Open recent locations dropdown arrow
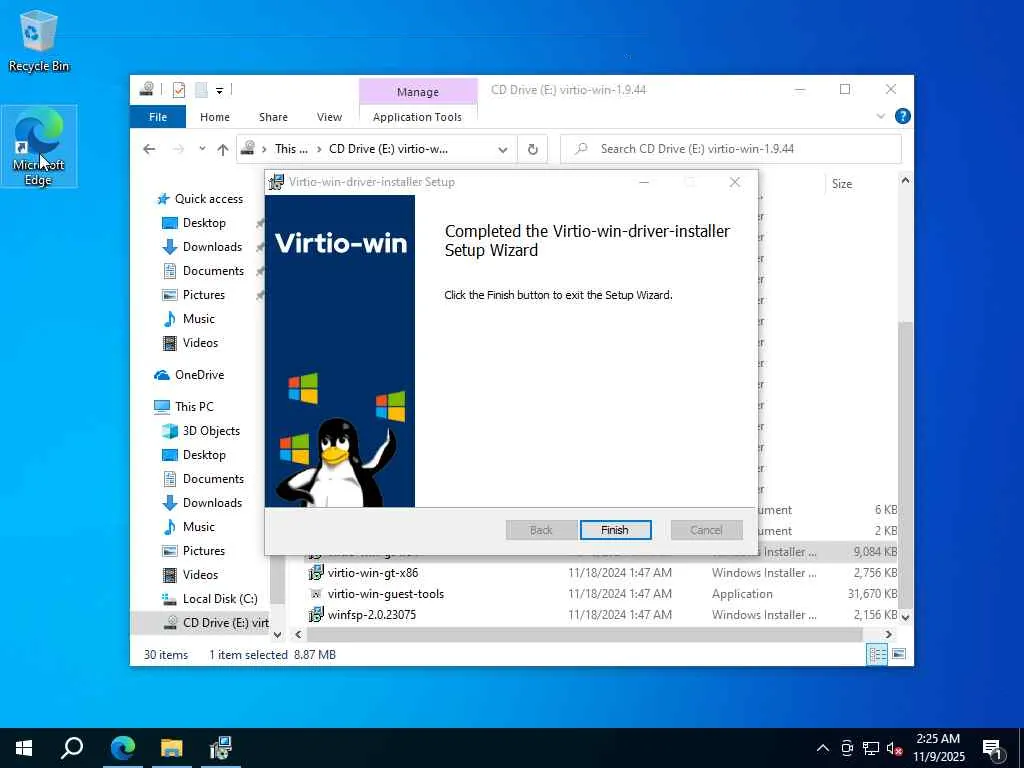1024x768 pixels. click(x=202, y=149)
